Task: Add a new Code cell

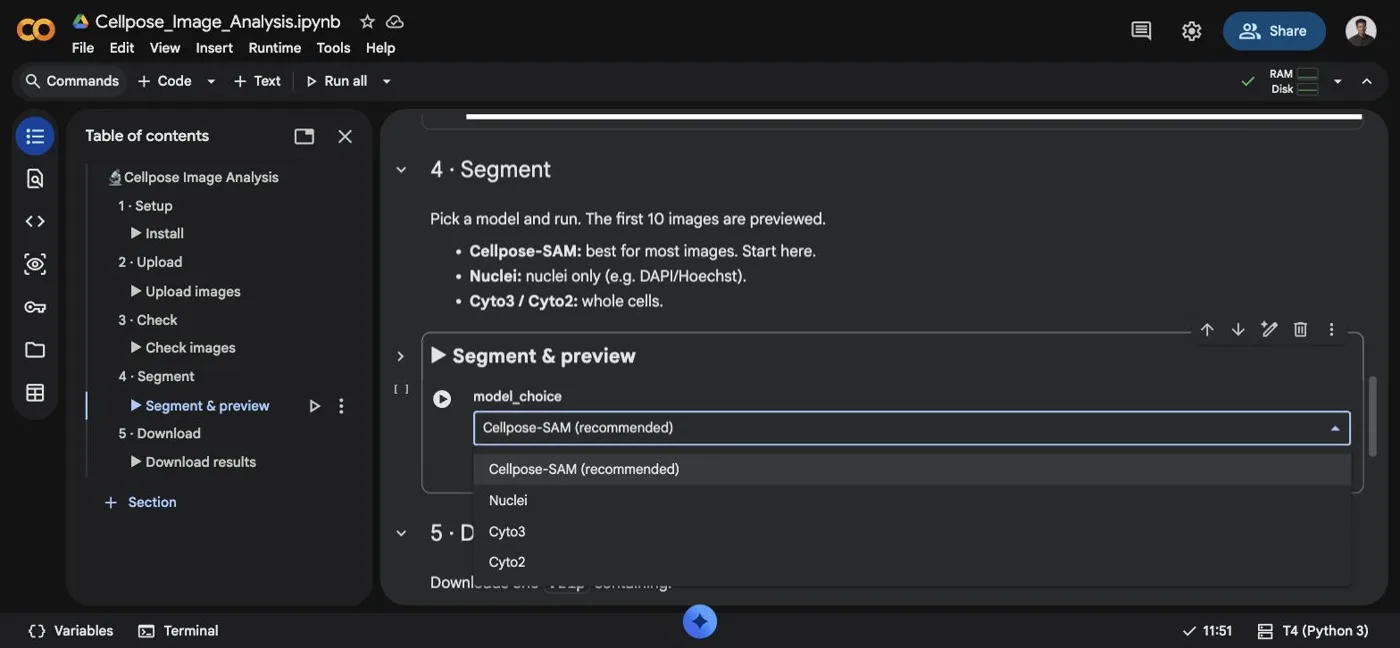Action: pyautogui.click(x=164, y=81)
